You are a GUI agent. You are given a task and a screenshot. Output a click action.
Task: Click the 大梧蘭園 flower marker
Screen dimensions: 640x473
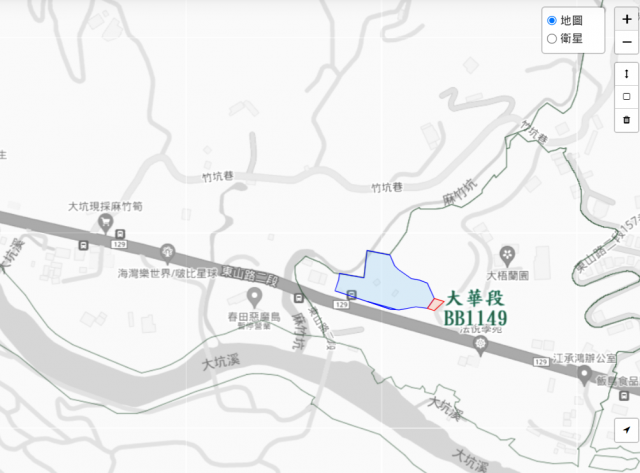click(x=507, y=256)
